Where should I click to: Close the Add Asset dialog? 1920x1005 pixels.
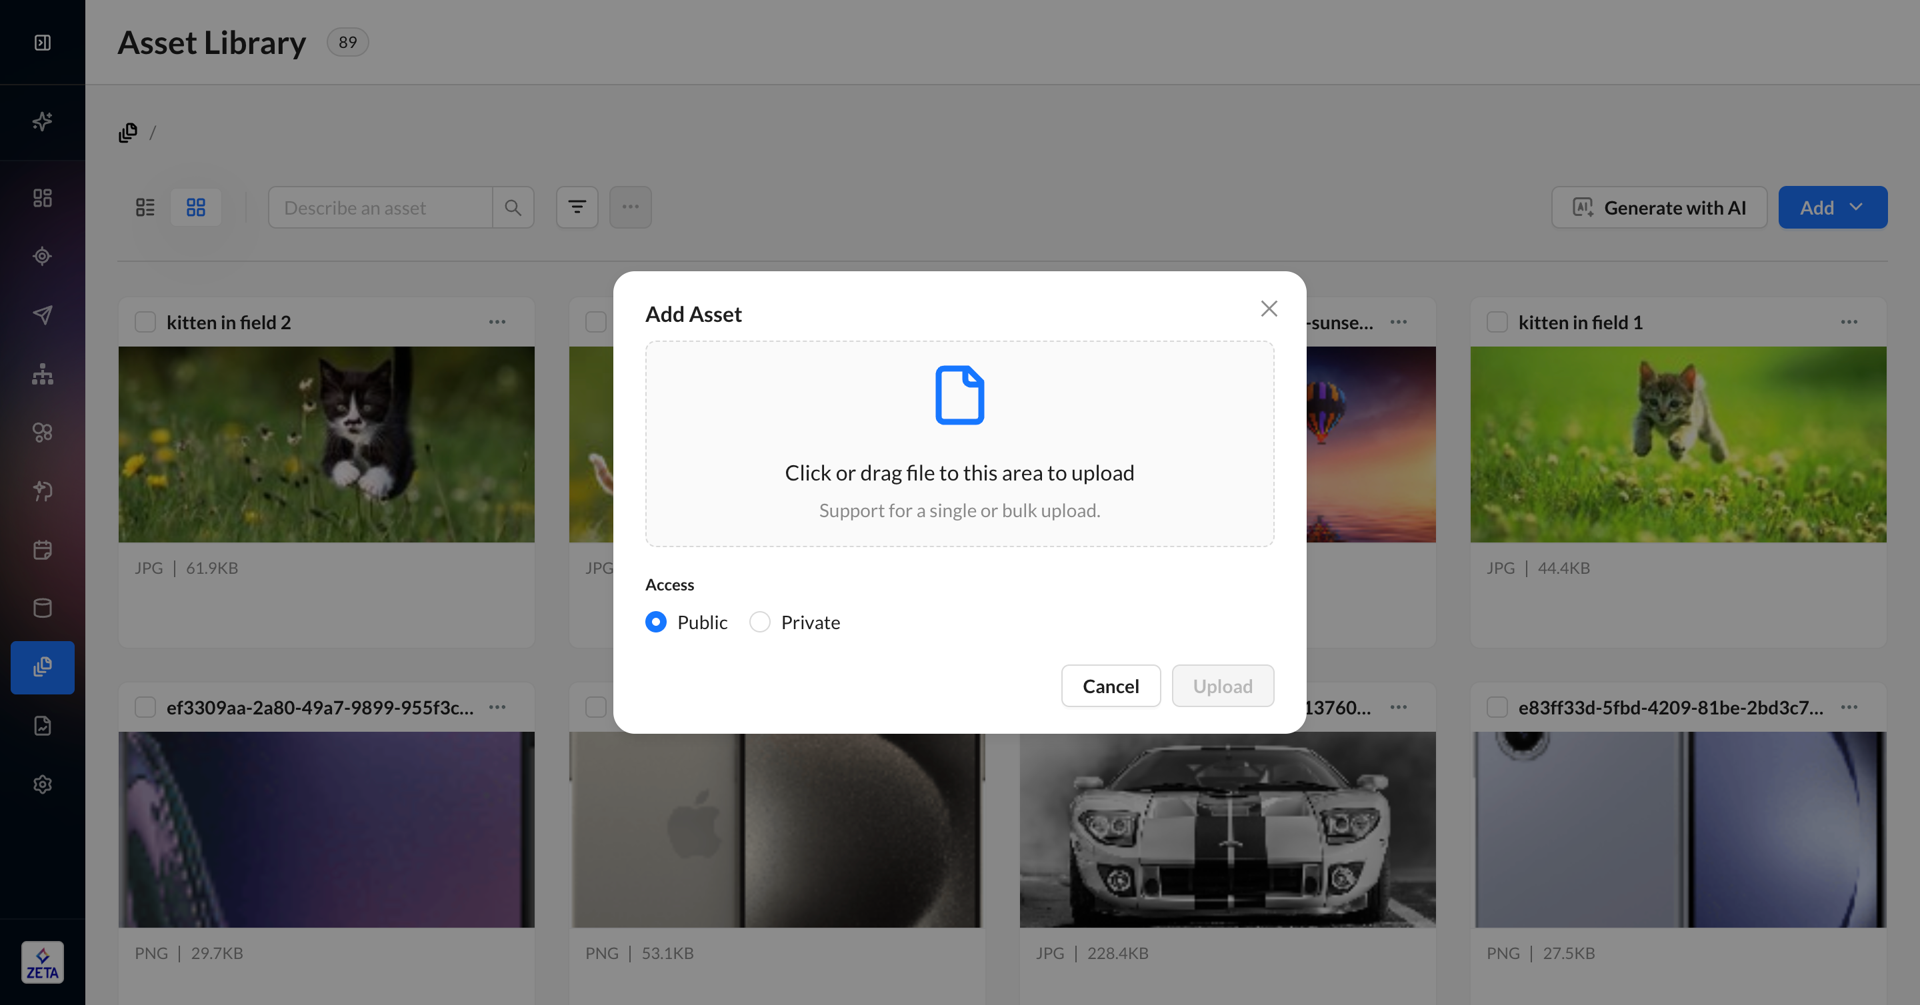[1269, 309]
